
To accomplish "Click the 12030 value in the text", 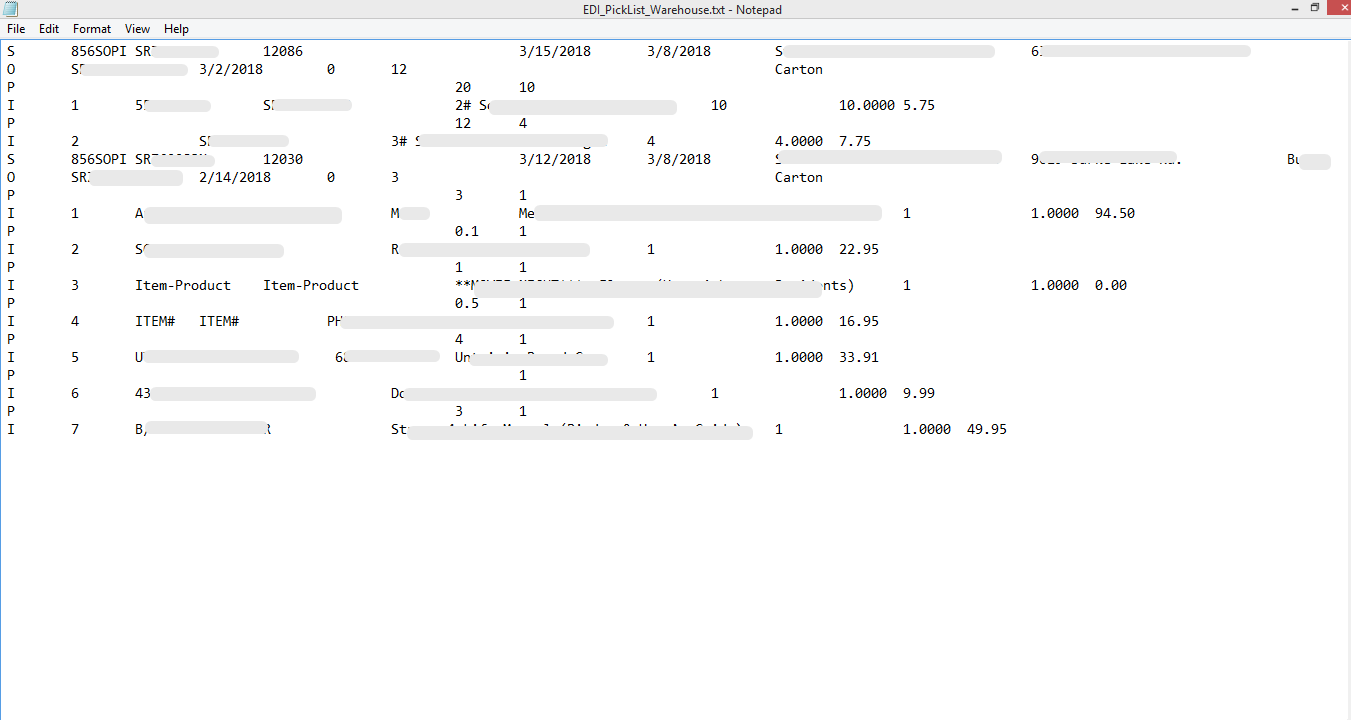I will point(283,159).
